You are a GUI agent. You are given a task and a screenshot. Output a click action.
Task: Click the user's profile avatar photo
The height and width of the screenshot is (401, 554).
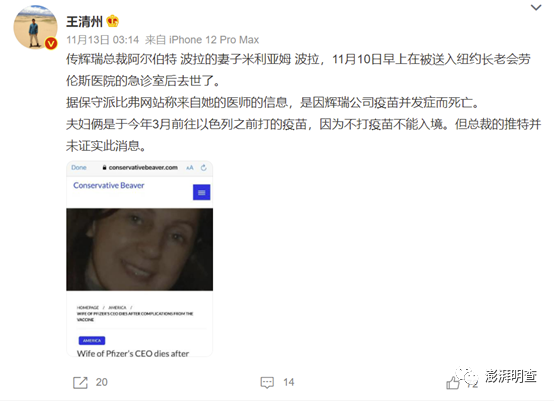35,27
